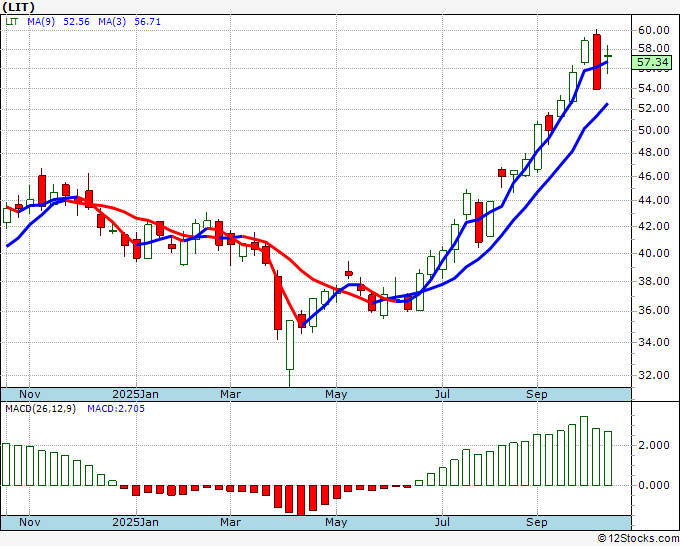
Task: Click the 0.000 MACD axis label
Action: (652, 485)
